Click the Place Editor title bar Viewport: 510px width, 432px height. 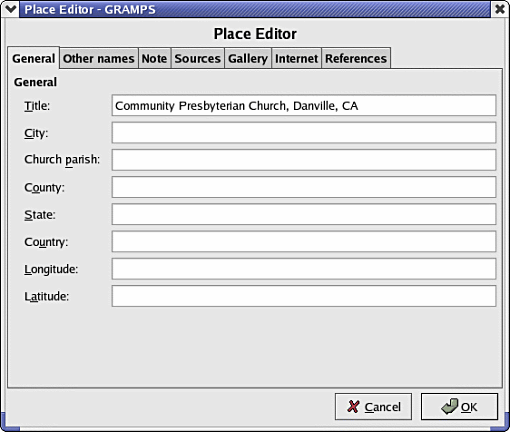tap(255, 9)
